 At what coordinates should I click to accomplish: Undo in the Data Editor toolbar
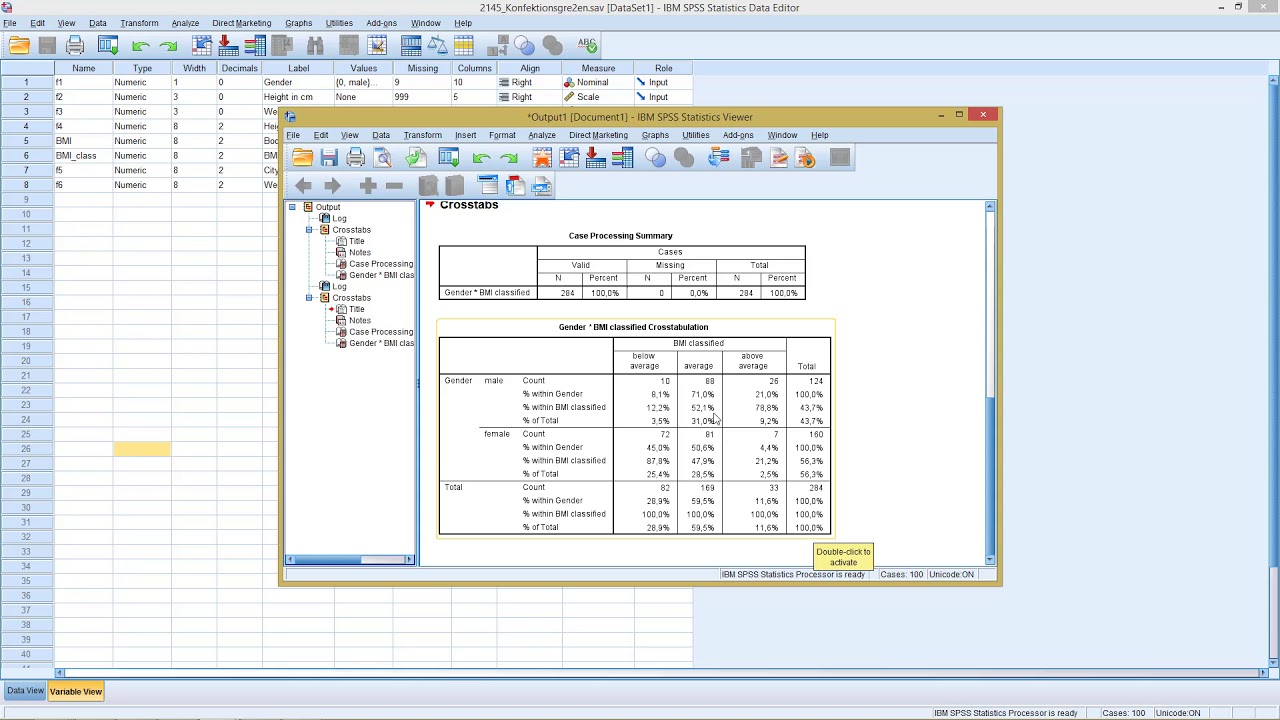pos(140,45)
